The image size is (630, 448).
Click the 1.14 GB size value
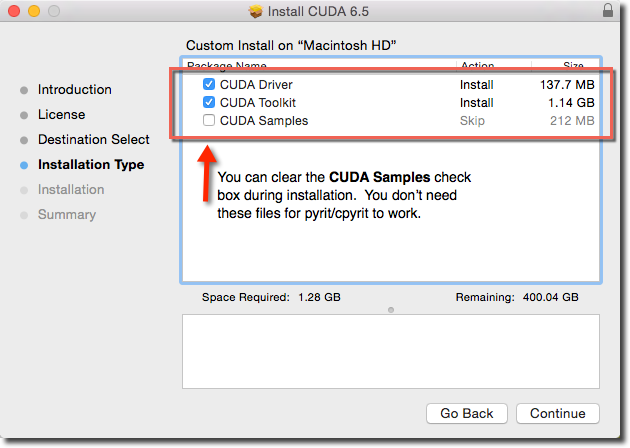click(571, 102)
